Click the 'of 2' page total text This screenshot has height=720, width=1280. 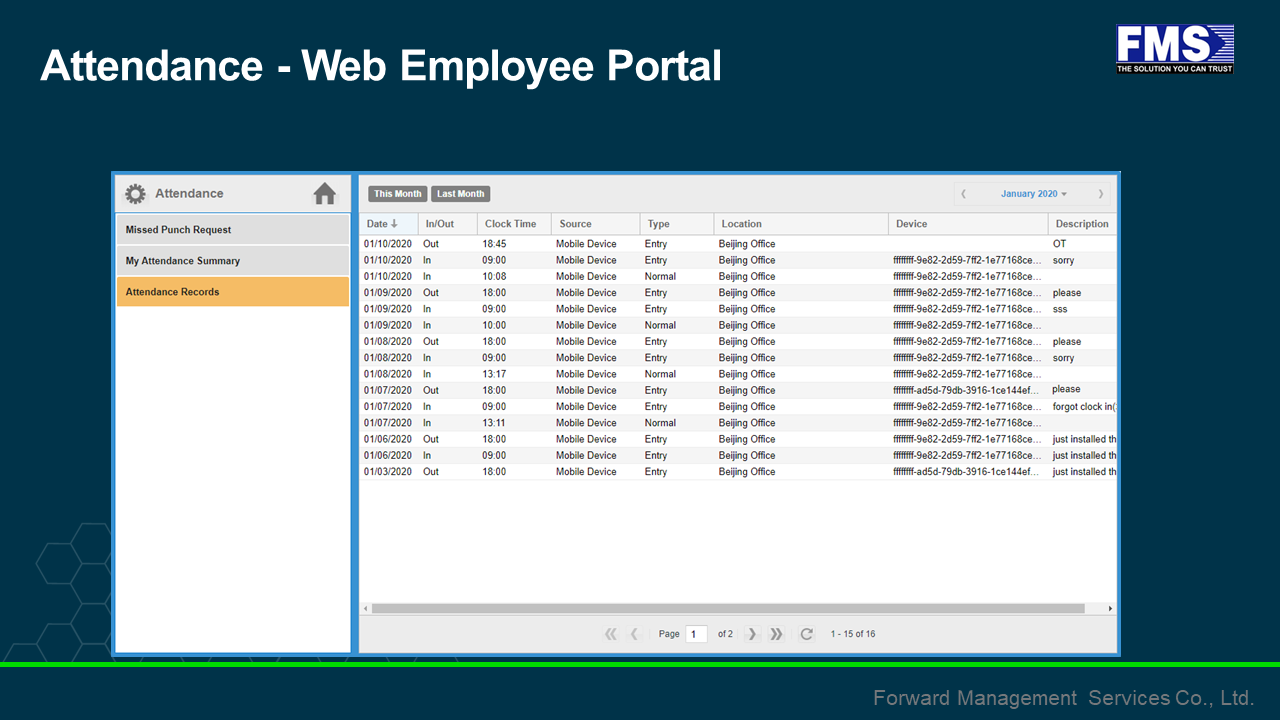725,634
